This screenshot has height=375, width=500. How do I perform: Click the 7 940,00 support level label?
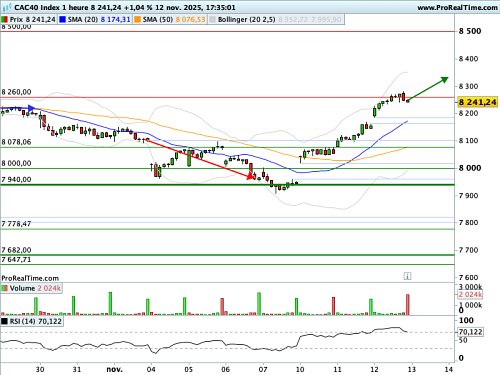coord(16,180)
